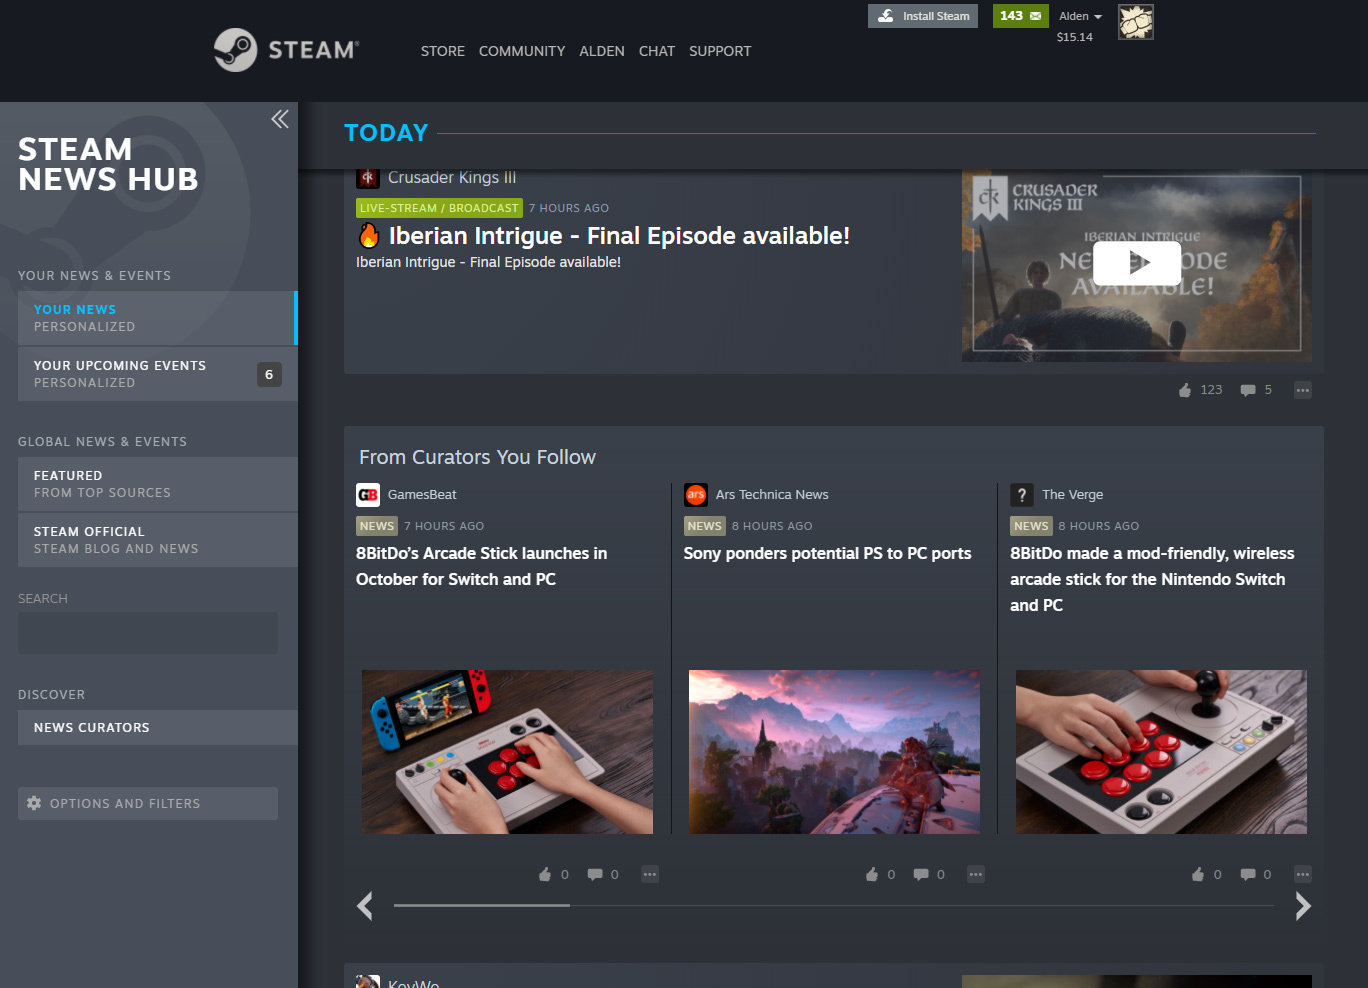Thumbs-up The Verge article

coord(1199,873)
